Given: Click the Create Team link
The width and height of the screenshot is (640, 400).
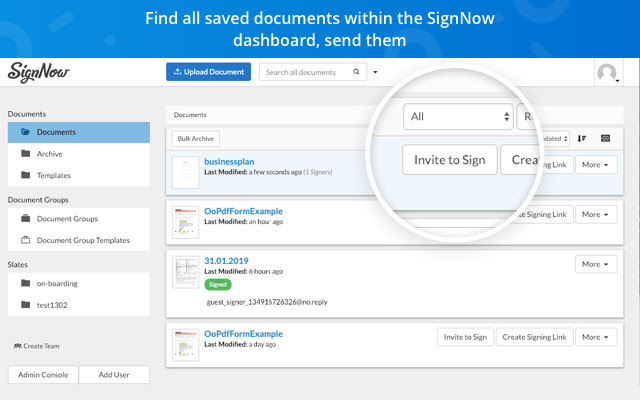Looking at the screenshot, I should pos(37,346).
